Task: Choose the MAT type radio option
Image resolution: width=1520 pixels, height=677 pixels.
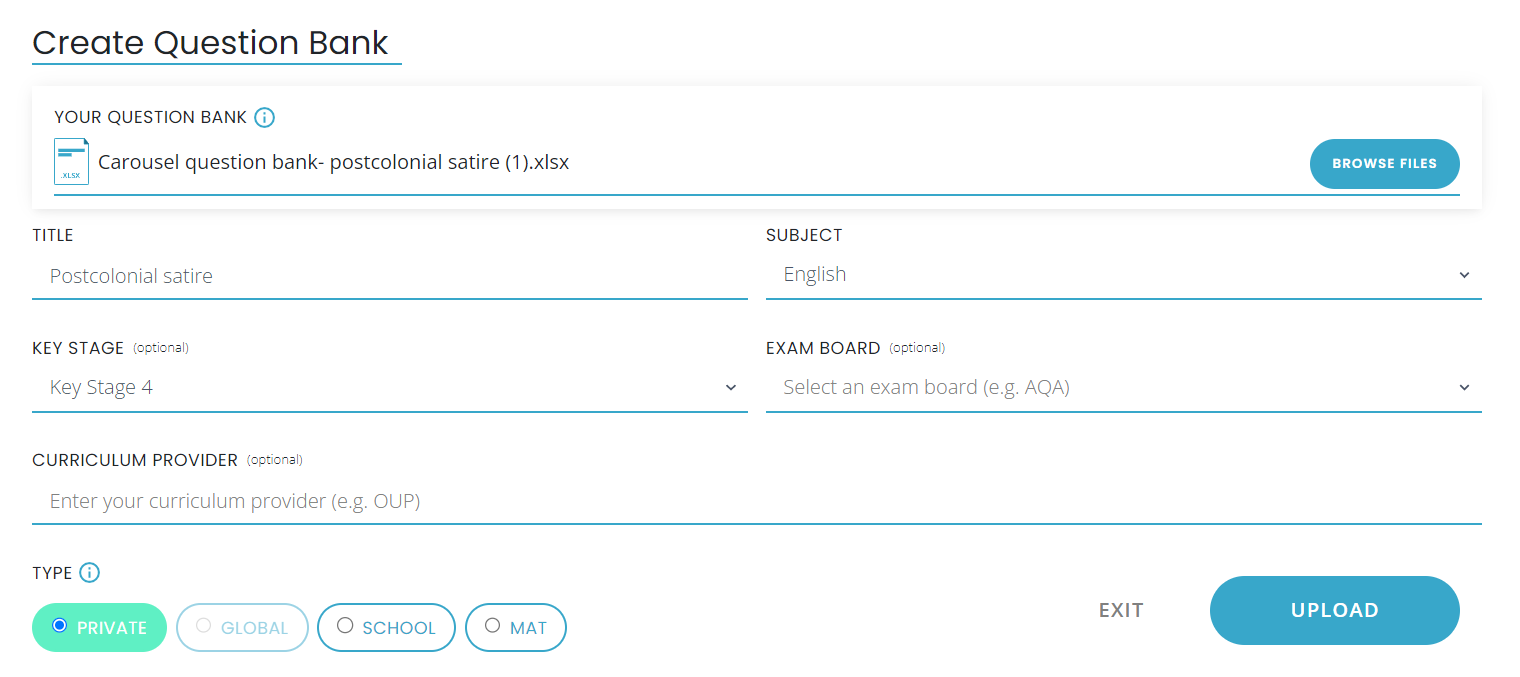Action: (492, 626)
